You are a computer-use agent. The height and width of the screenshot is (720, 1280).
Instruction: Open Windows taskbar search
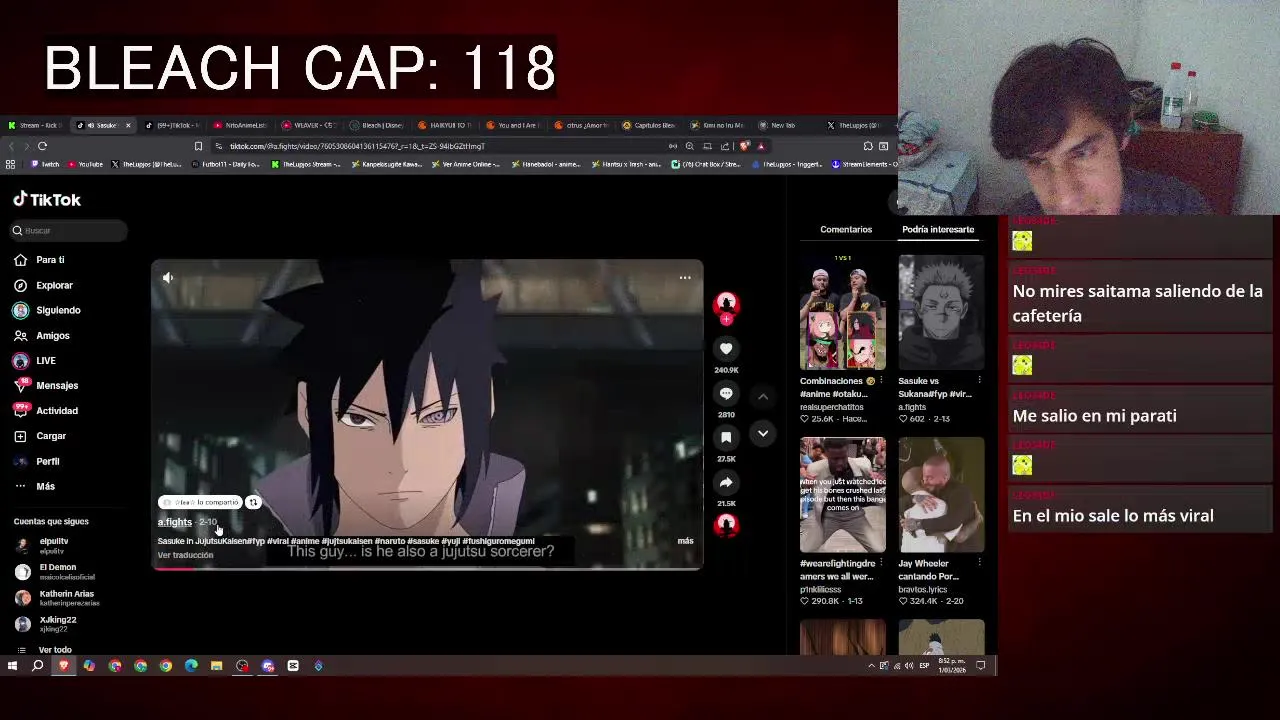(37, 666)
